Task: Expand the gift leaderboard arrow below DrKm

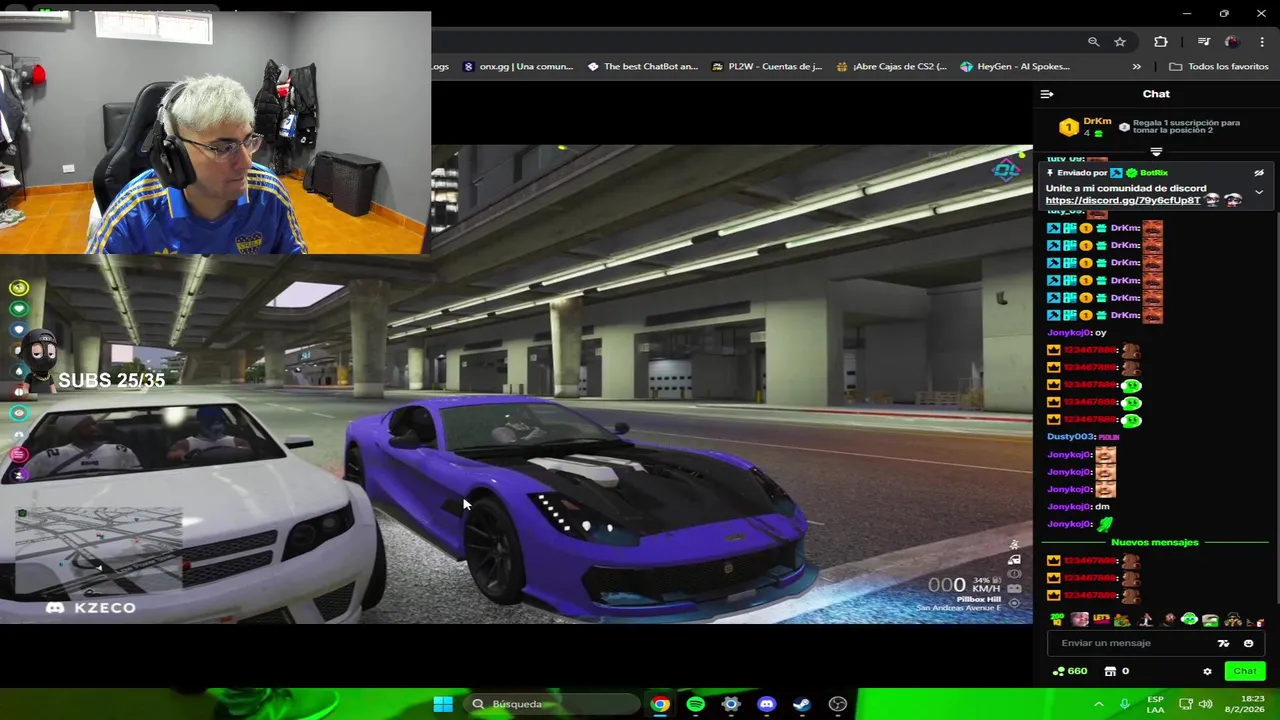Action: pos(1156,152)
